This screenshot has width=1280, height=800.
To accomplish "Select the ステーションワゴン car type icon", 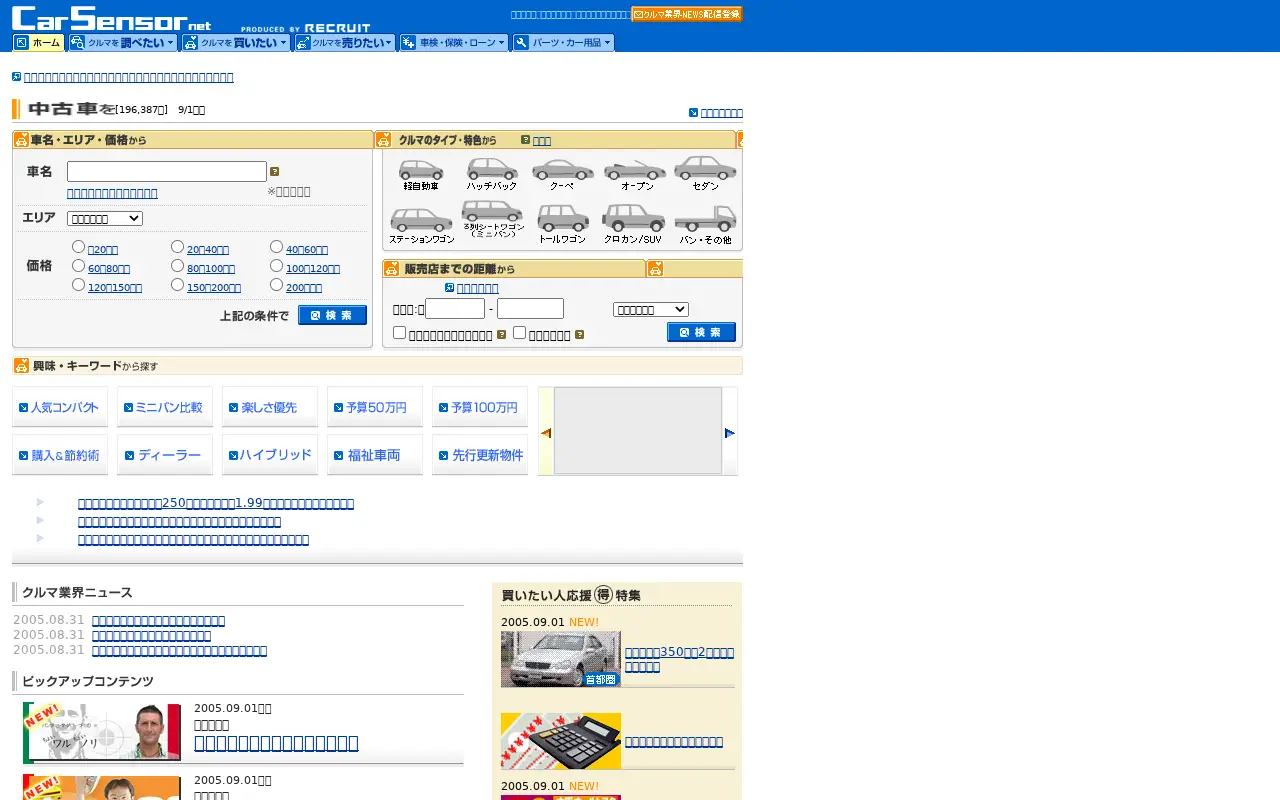I will pos(421,225).
